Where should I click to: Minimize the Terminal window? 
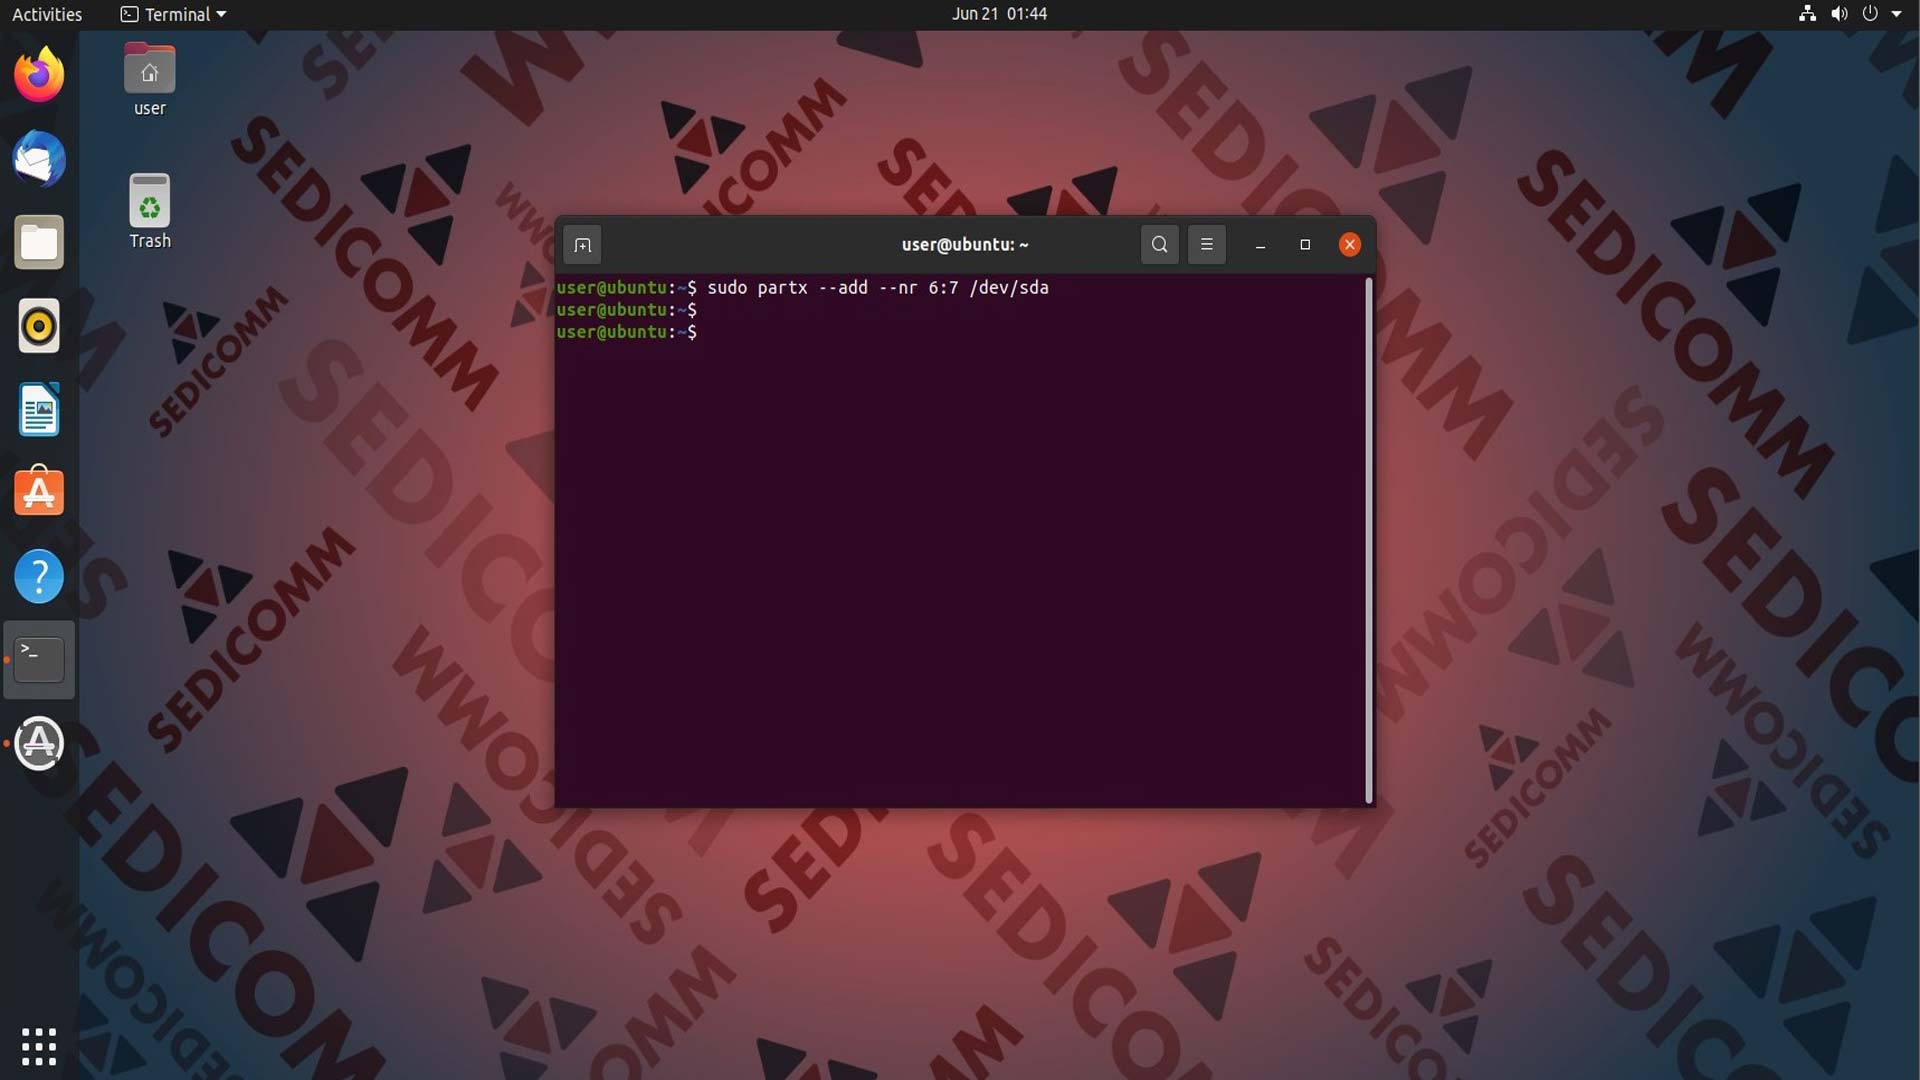pos(1260,245)
